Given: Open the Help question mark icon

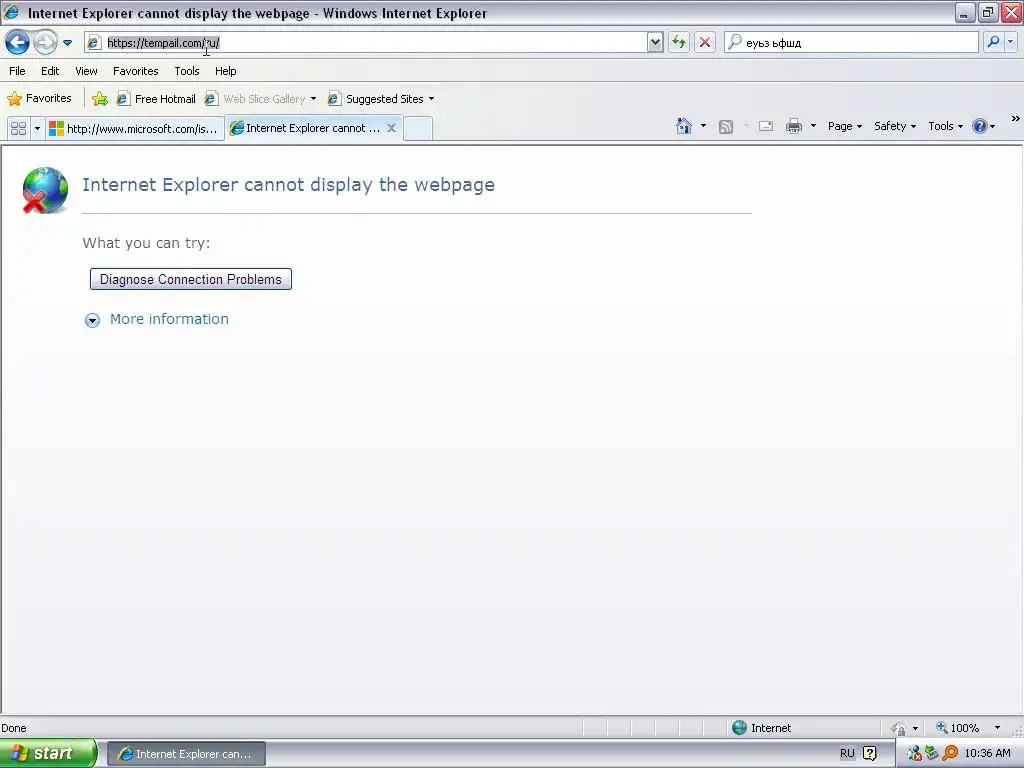Looking at the screenshot, I should 980,126.
